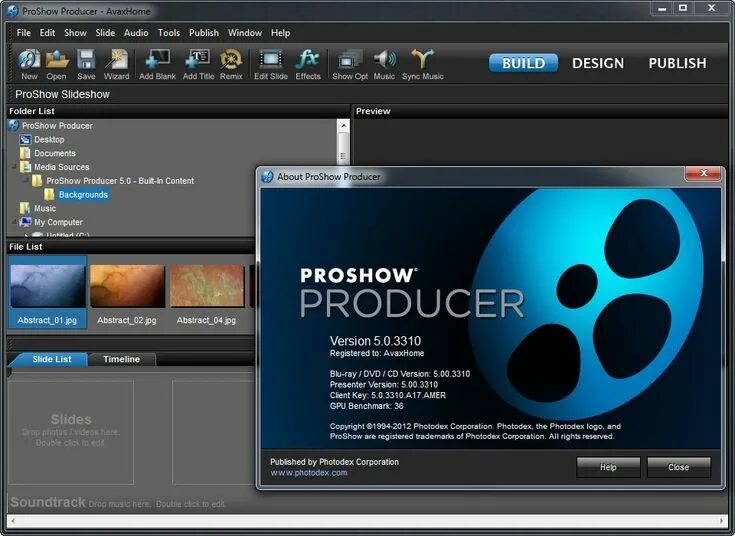Screen dimensions: 735x536
Task: Click the horizontal scrollbar right arrow
Action: (721, 521)
